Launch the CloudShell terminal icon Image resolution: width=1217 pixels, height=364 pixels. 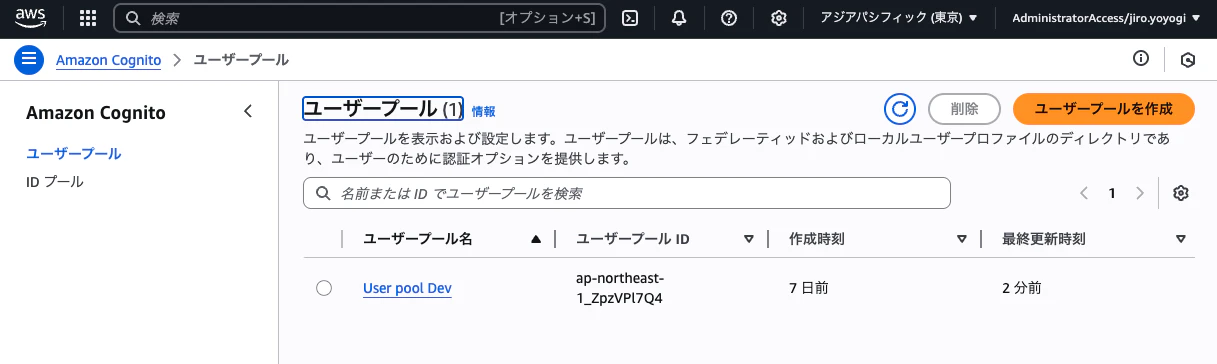coord(630,18)
